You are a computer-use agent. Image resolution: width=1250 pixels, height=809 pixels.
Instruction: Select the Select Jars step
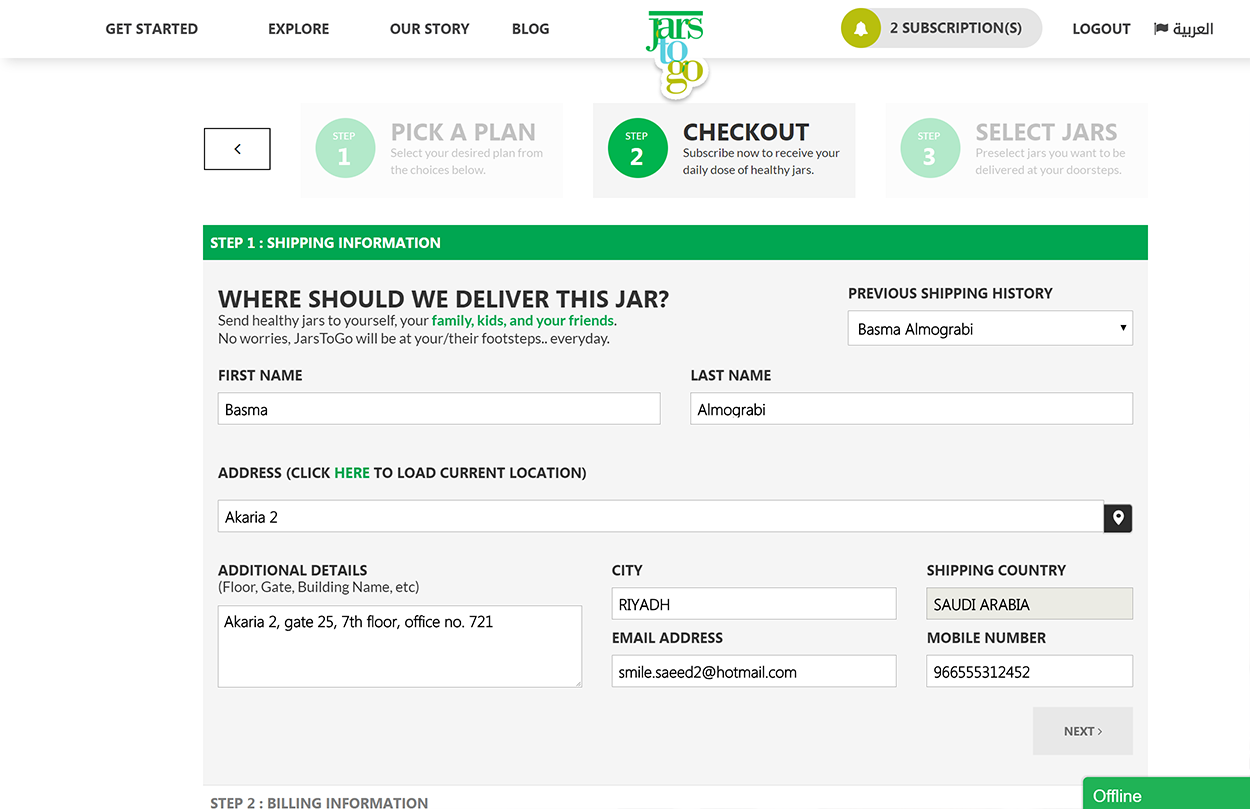pyautogui.click(x=1016, y=150)
